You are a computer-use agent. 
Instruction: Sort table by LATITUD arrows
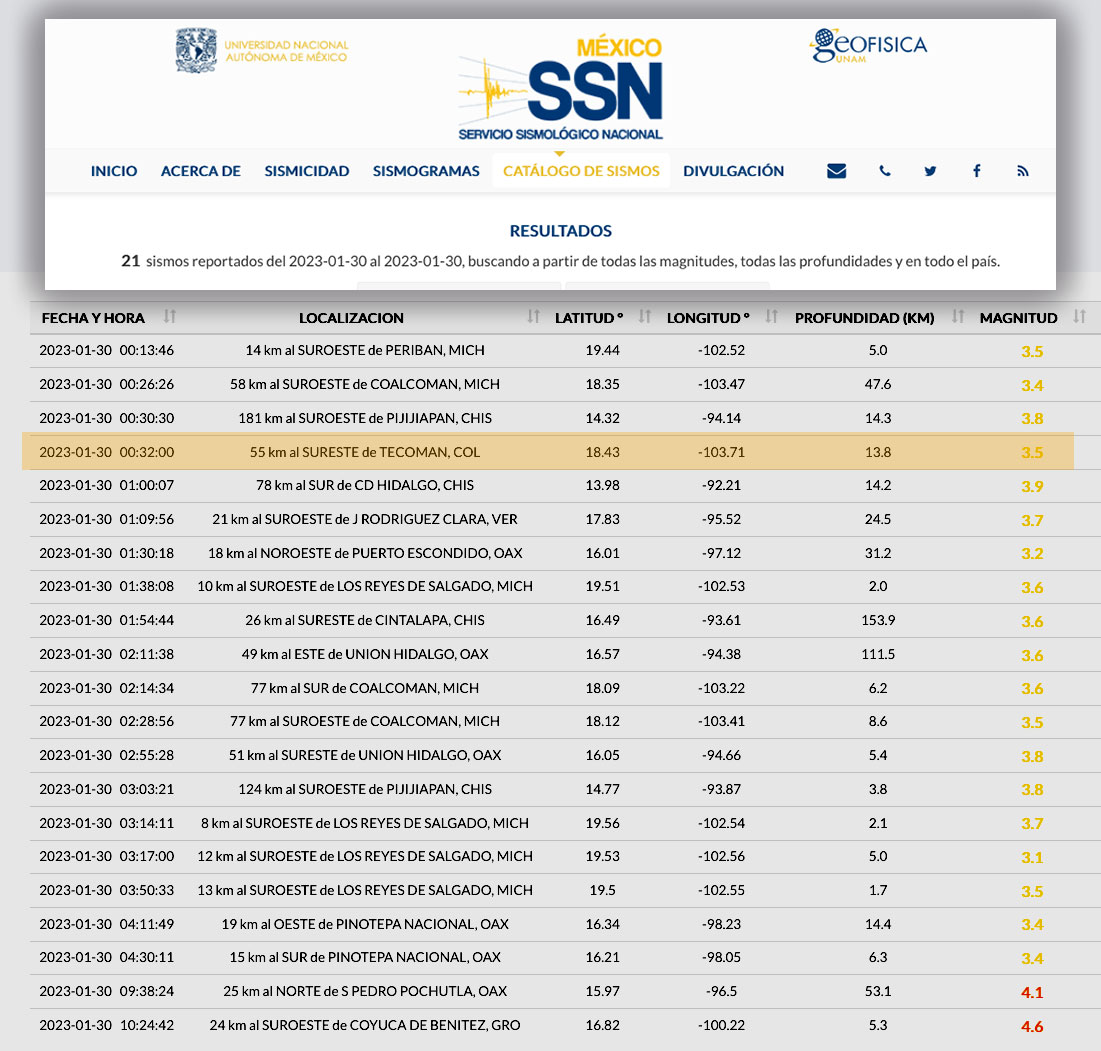click(645, 317)
